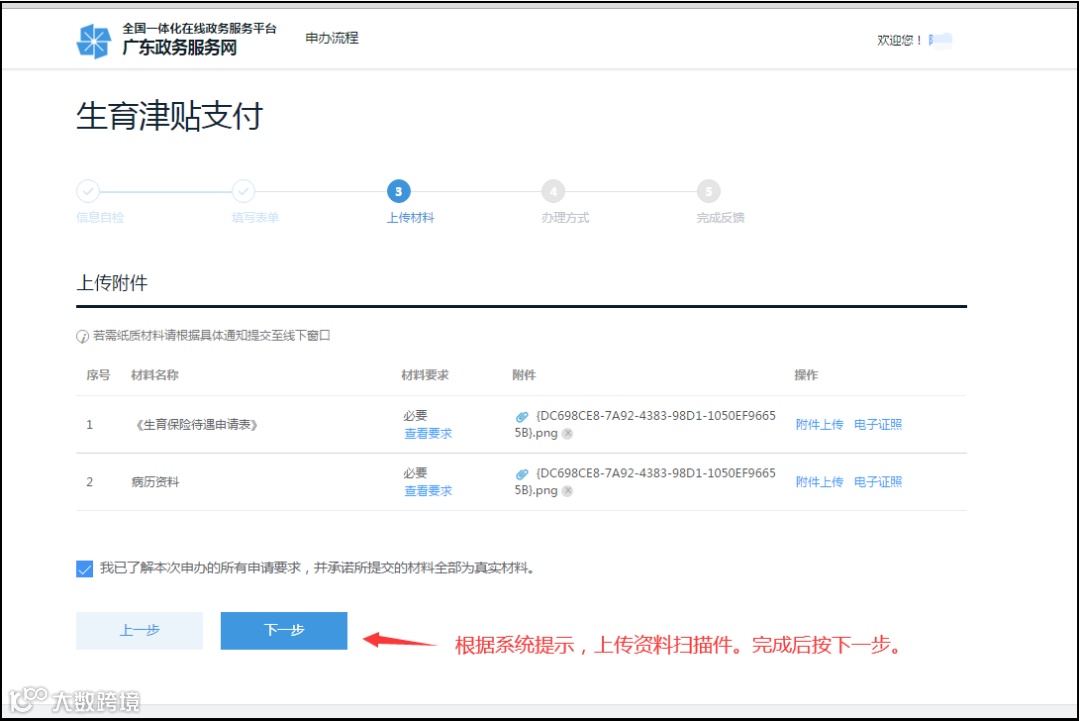Click the paperclip icon of 病历资料 attachment
The width and height of the screenshot is (1080, 721).
coord(522,474)
